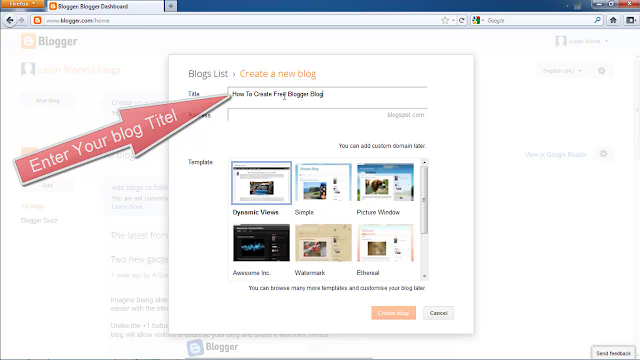640x360 pixels.
Task: Open the Justin World account dropdown
Action: tap(607, 41)
